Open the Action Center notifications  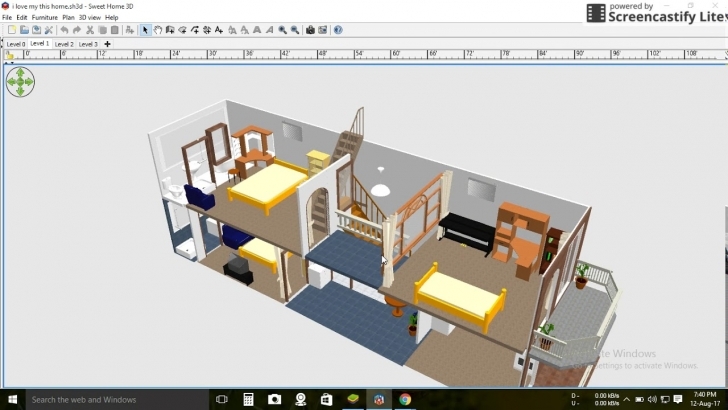678,399
